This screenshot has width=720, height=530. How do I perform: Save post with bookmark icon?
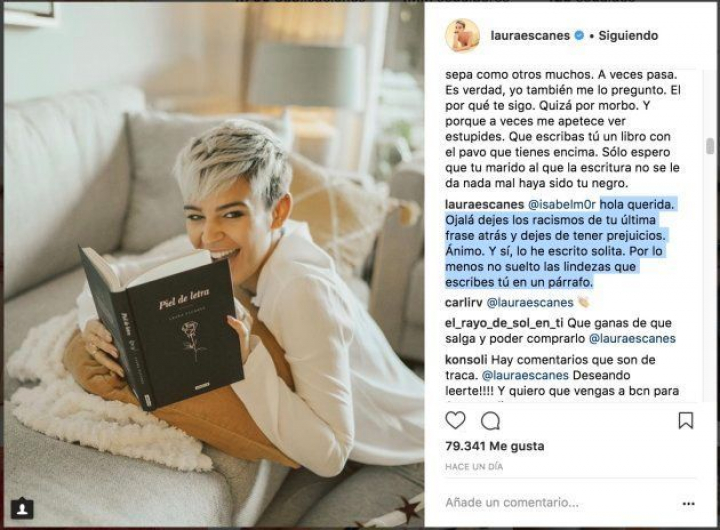click(686, 420)
